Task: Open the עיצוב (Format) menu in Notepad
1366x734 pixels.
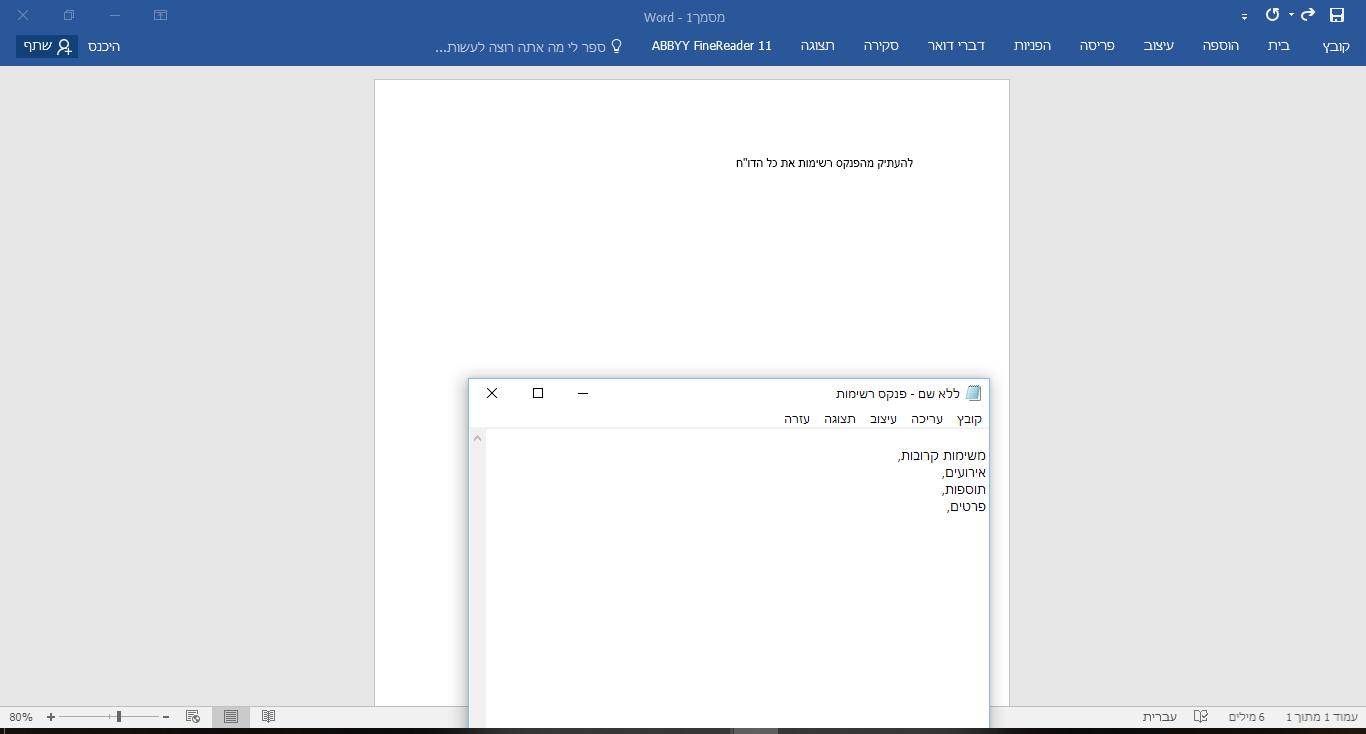Action: 884,419
